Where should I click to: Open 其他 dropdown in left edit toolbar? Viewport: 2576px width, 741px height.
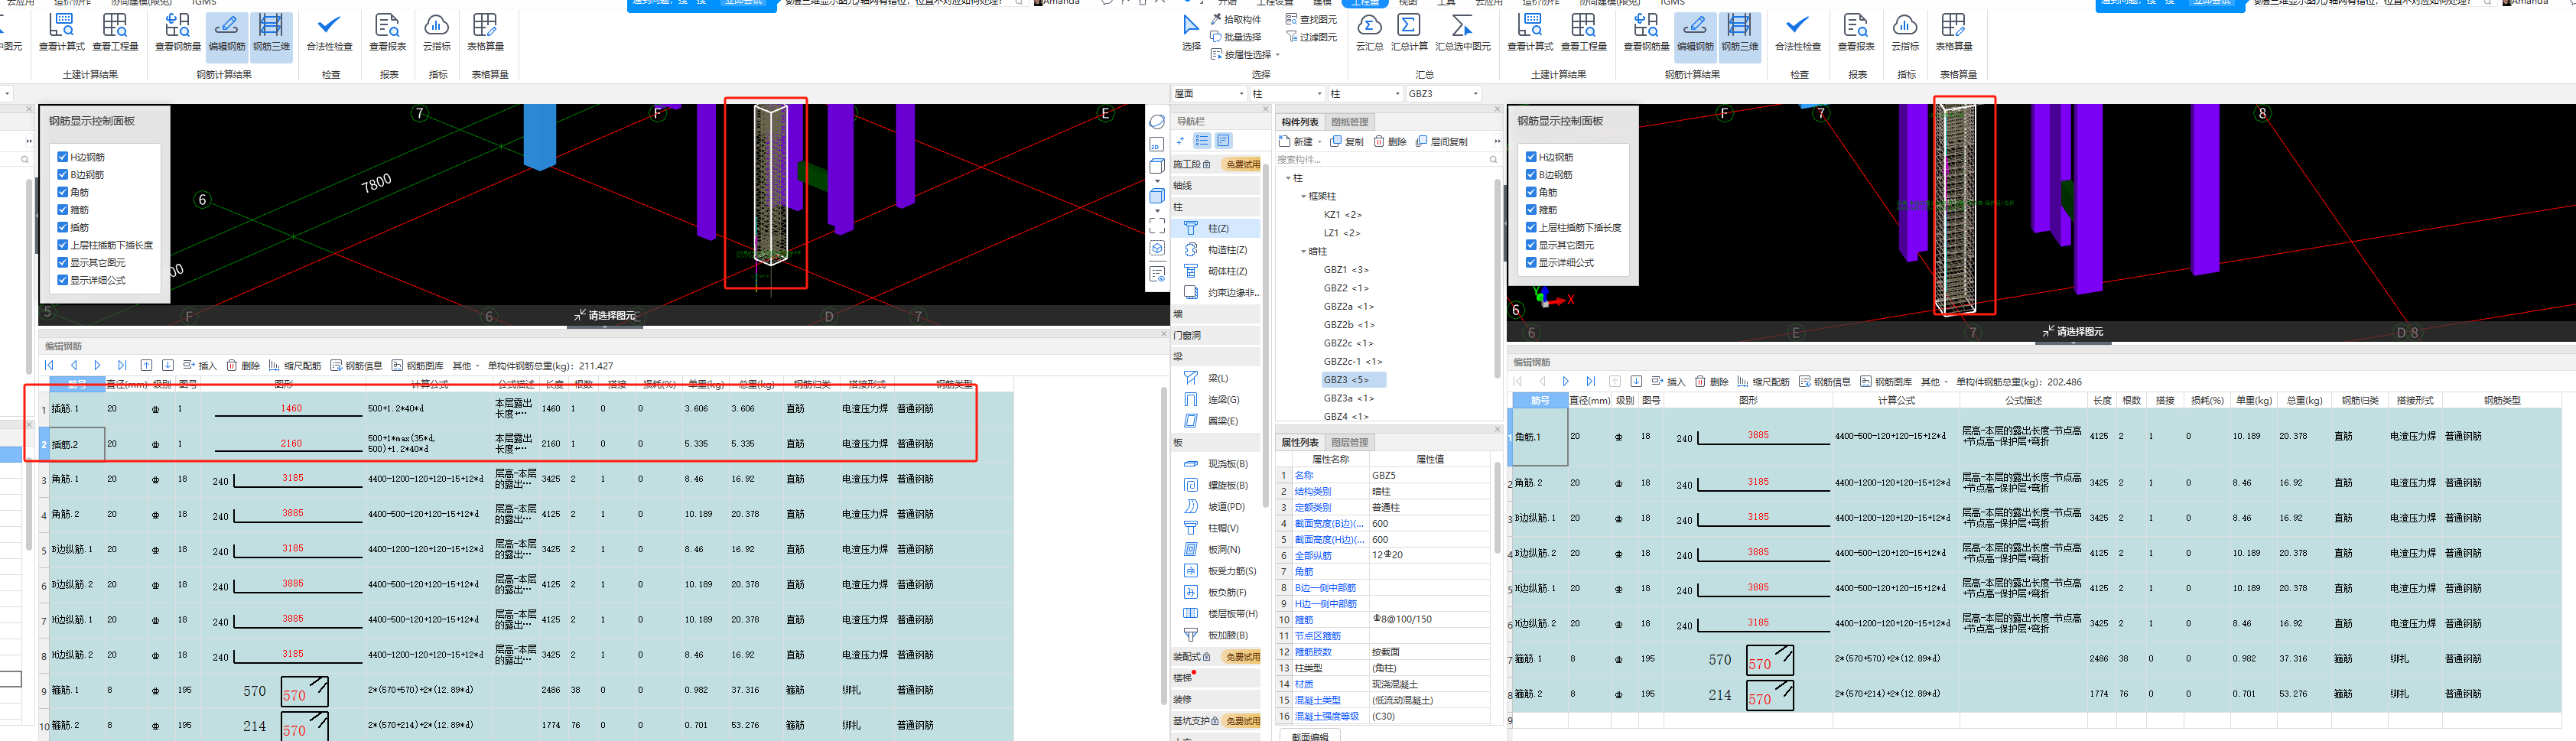tap(466, 366)
